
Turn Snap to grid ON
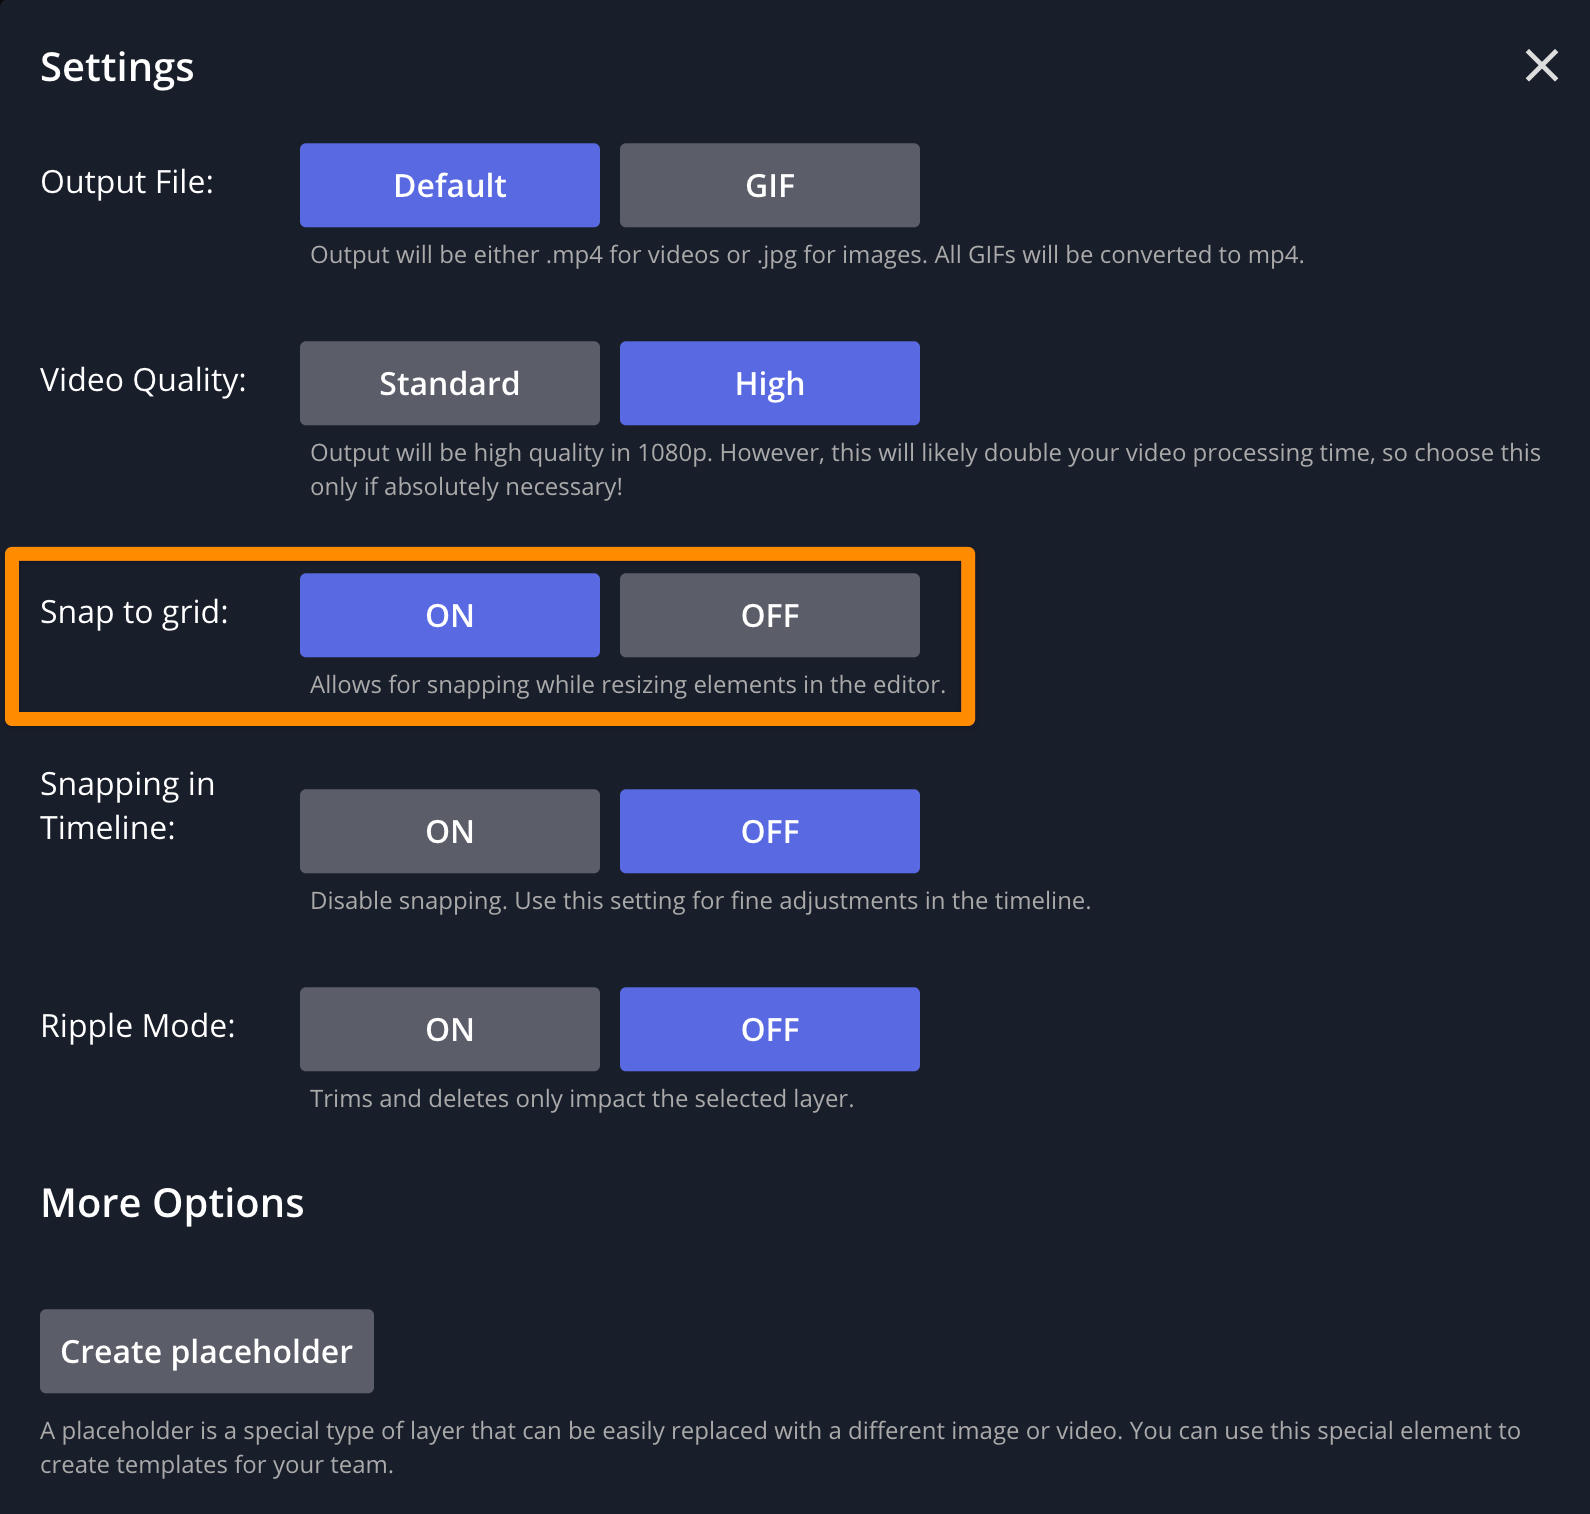(449, 615)
